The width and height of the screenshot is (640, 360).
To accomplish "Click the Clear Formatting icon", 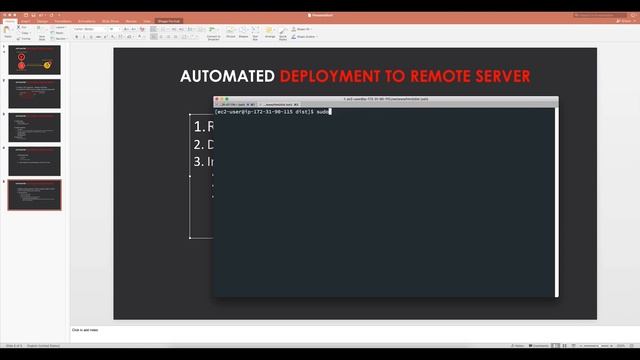I will (x=142, y=29).
